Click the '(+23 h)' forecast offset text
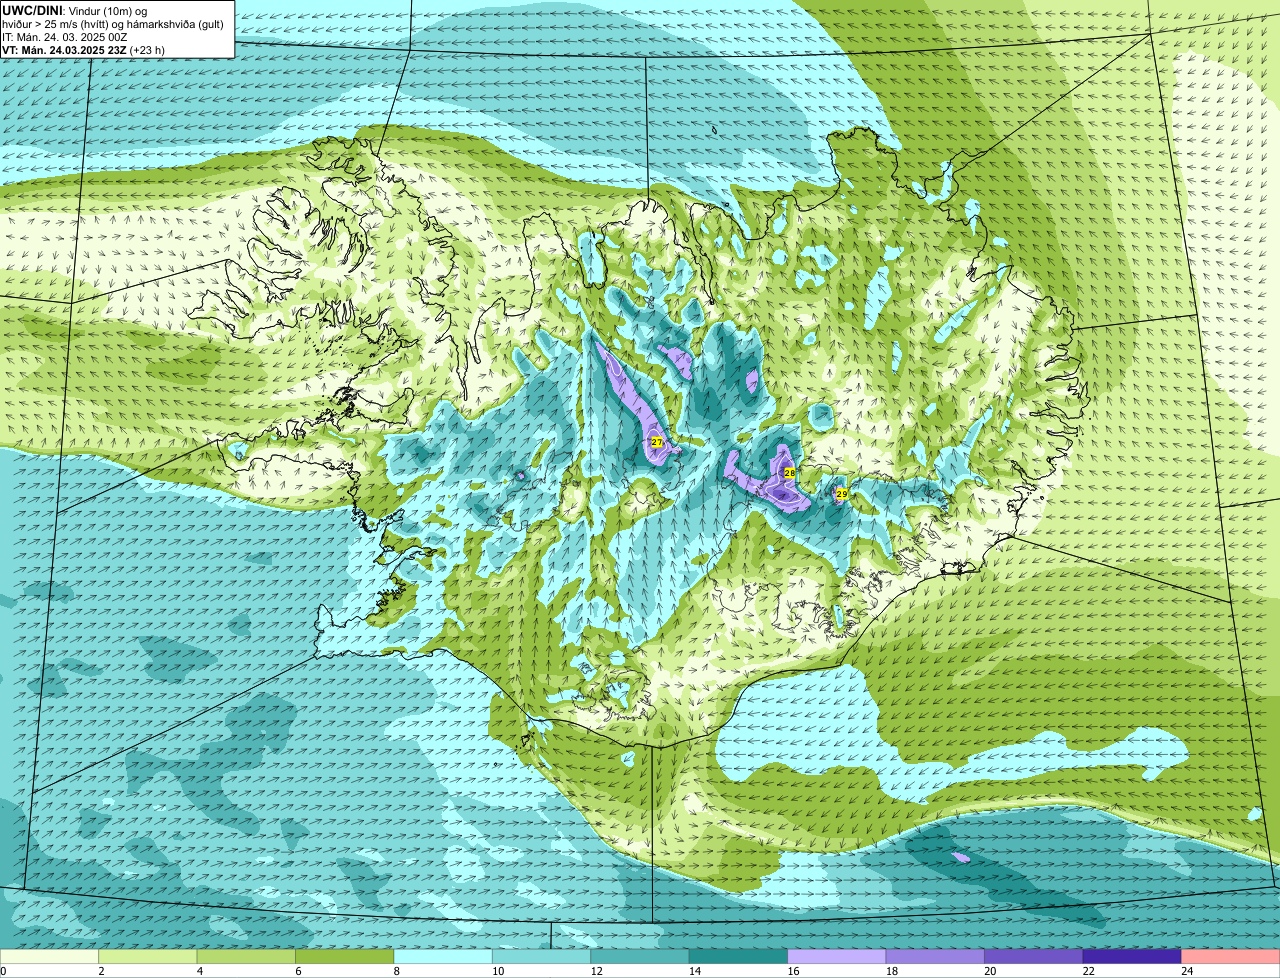This screenshot has width=1280, height=978. 147,50
